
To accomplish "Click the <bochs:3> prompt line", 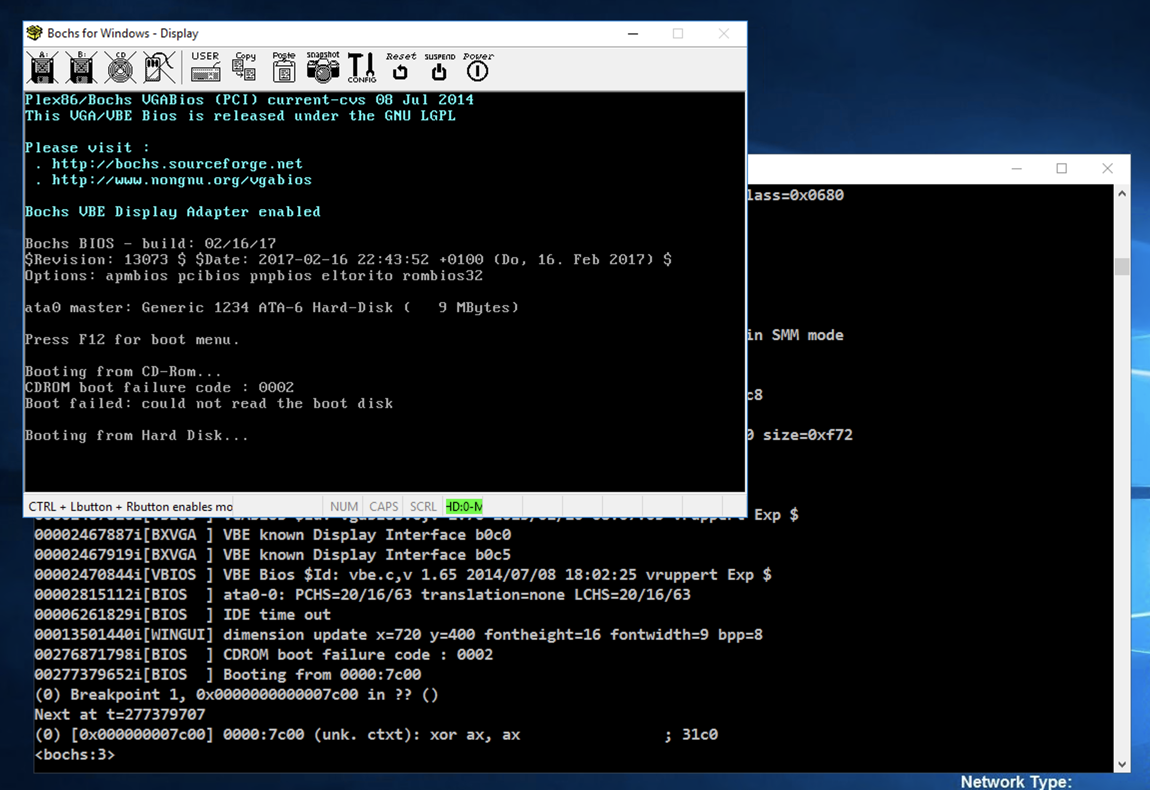I will (75, 754).
